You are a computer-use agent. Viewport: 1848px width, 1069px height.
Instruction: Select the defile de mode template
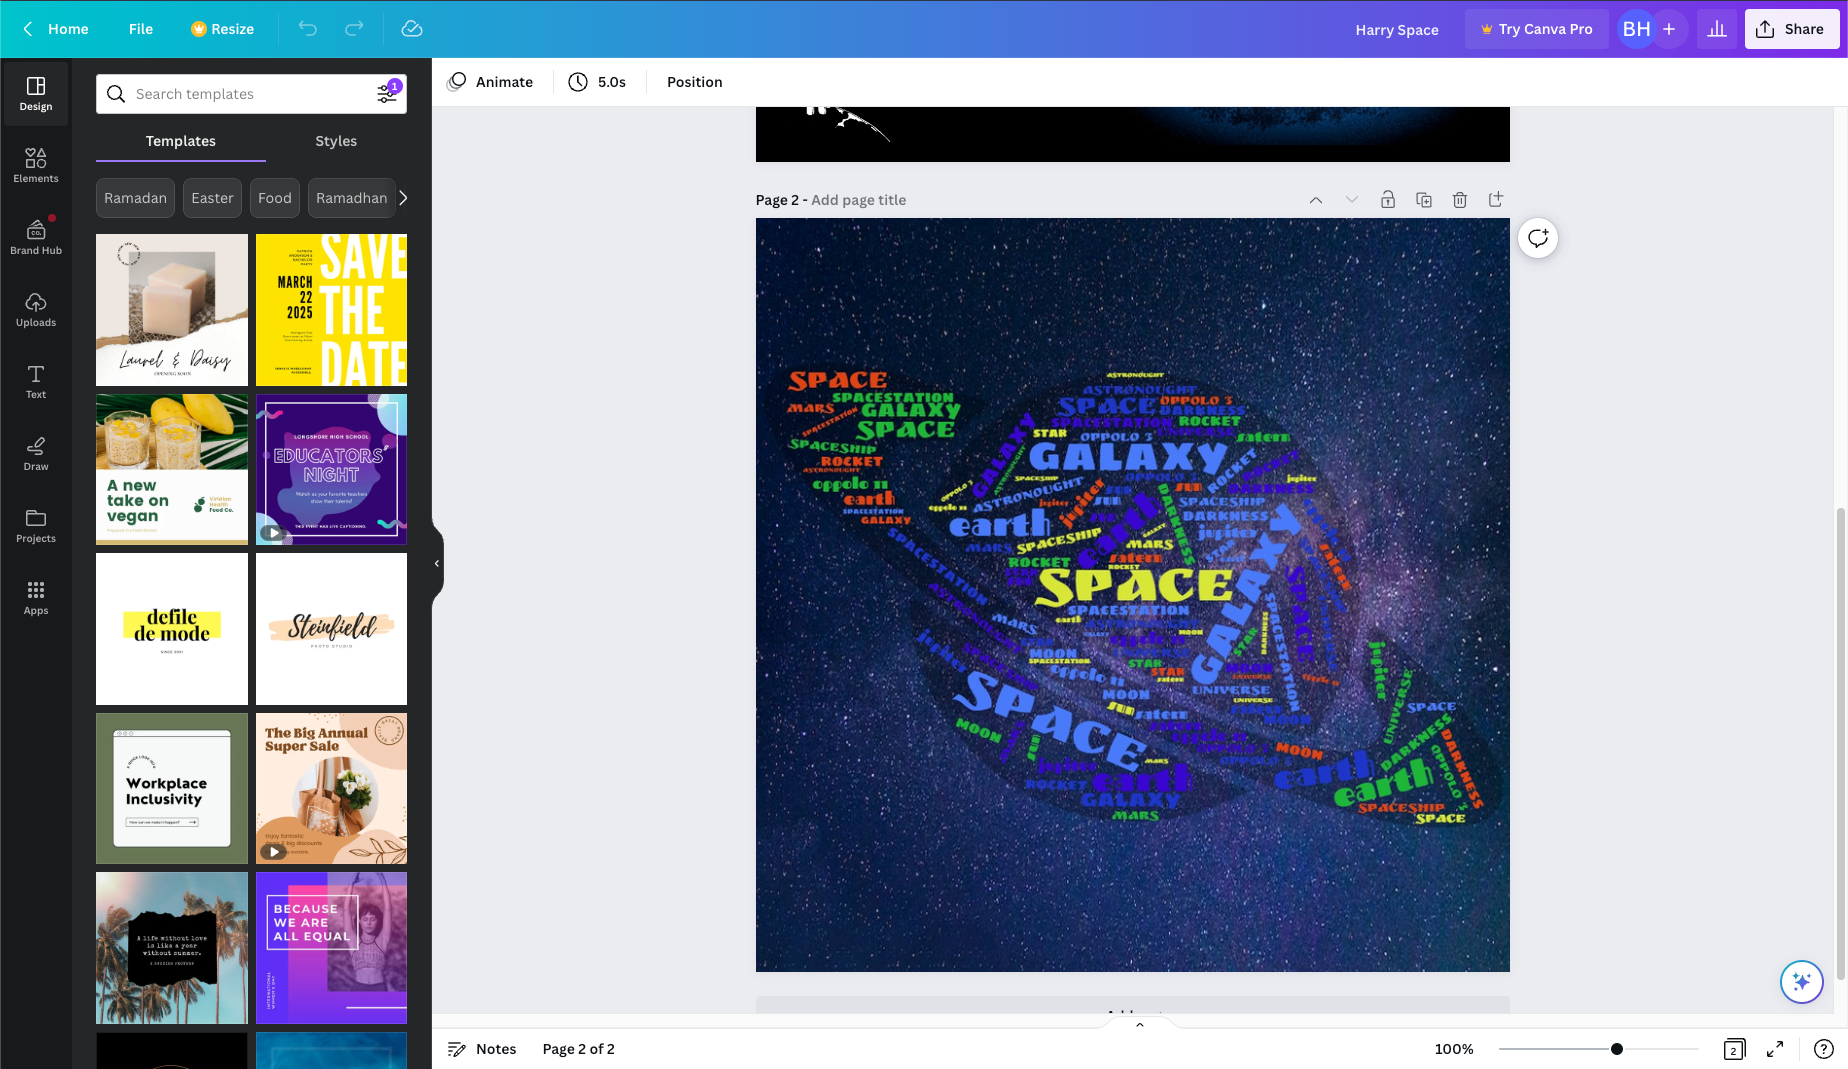pos(172,629)
